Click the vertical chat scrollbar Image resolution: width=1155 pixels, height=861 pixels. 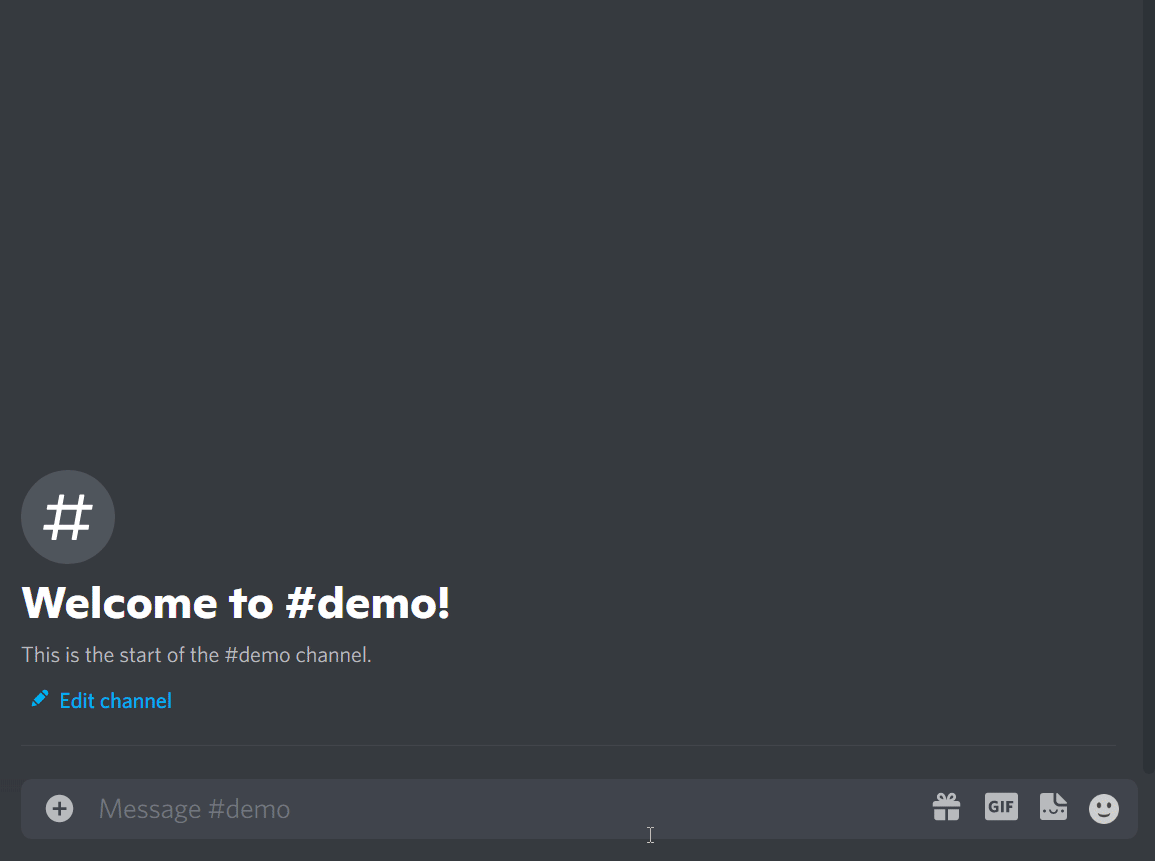(x=1148, y=387)
